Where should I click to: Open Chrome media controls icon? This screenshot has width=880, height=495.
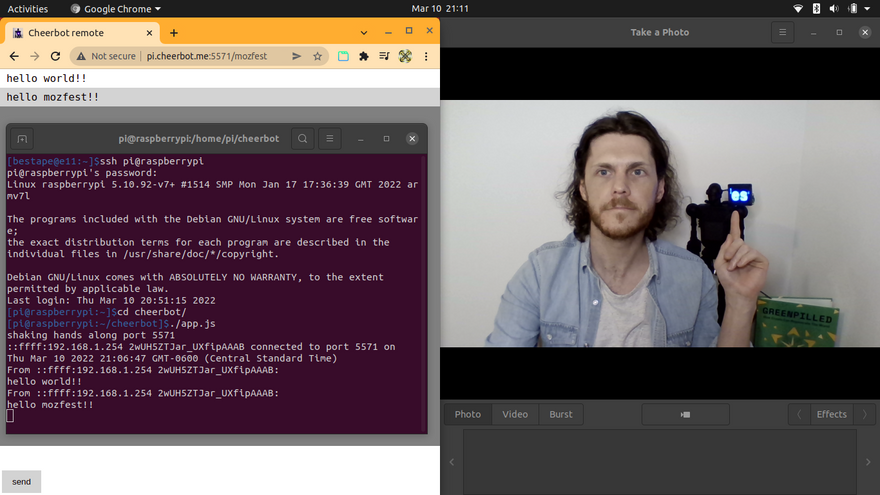click(x=385, y=57)
